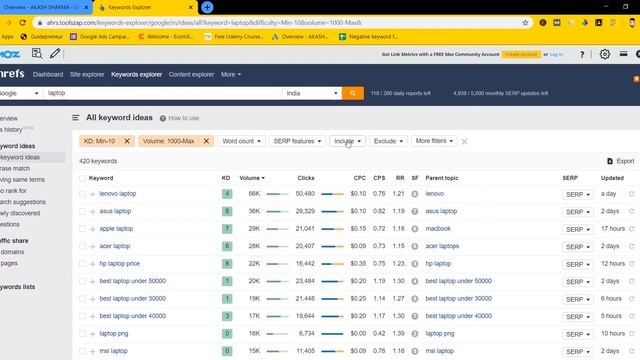Select all keywords header checkbox

(82, 178)
